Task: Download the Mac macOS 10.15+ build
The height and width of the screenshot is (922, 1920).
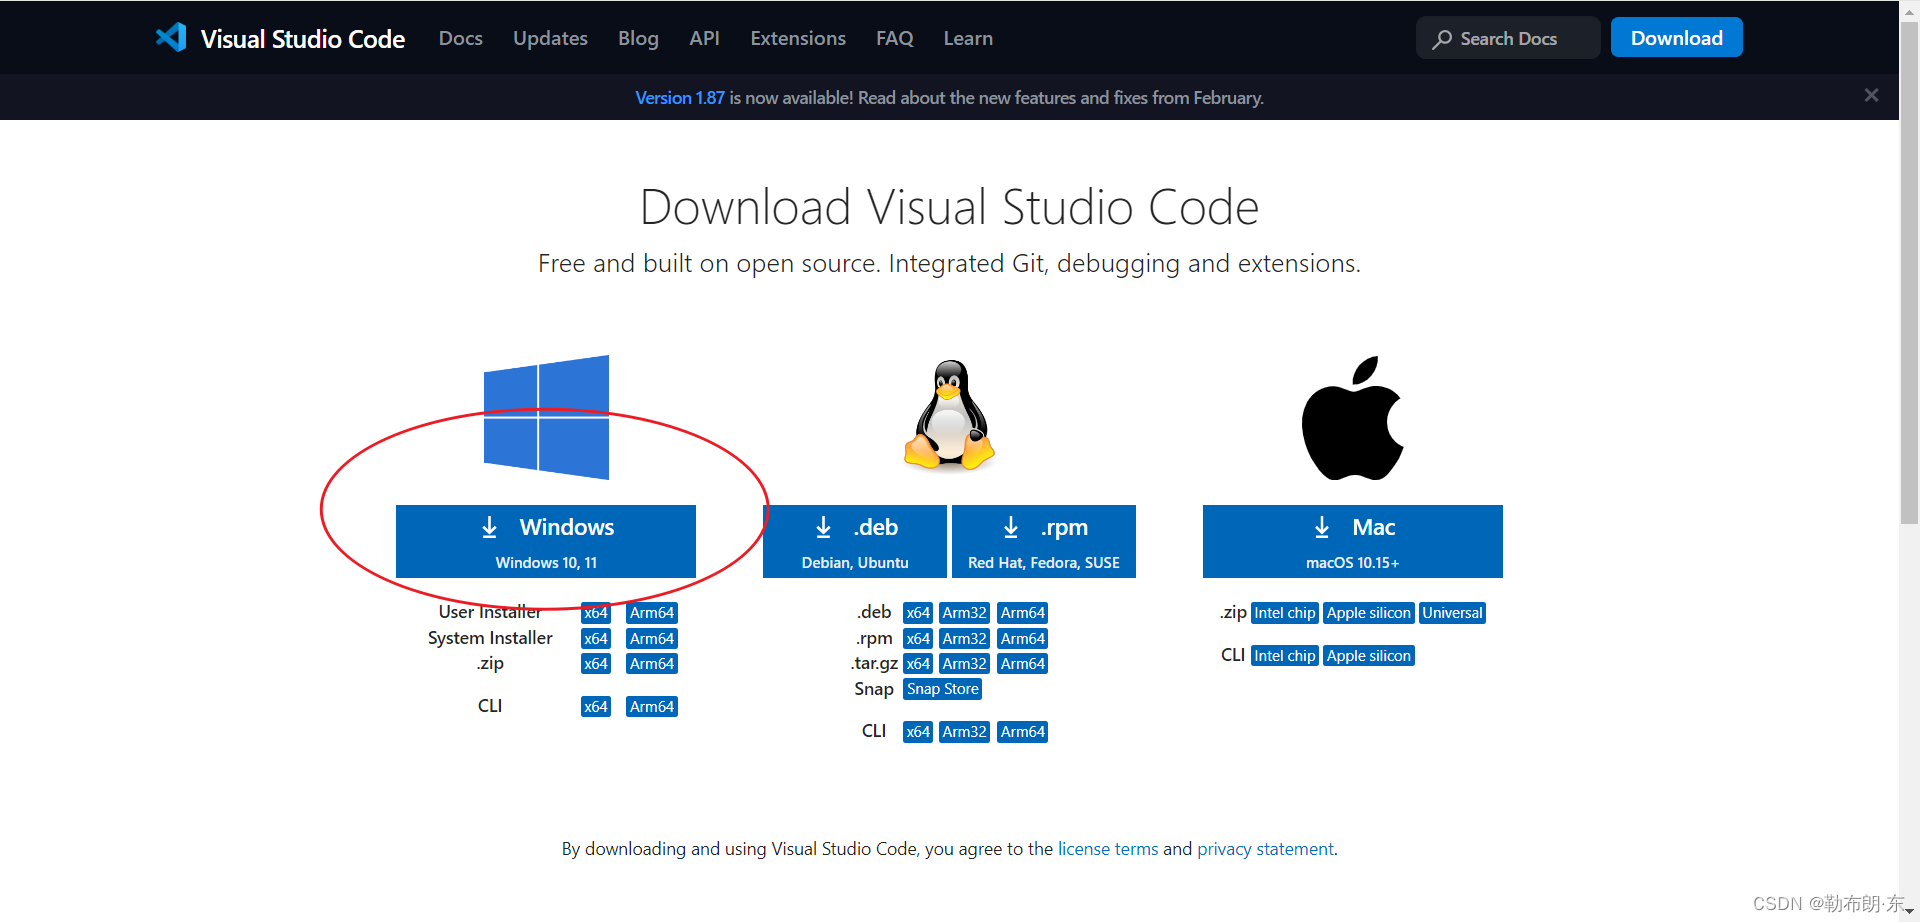Action: click(x=1353, y=541)
